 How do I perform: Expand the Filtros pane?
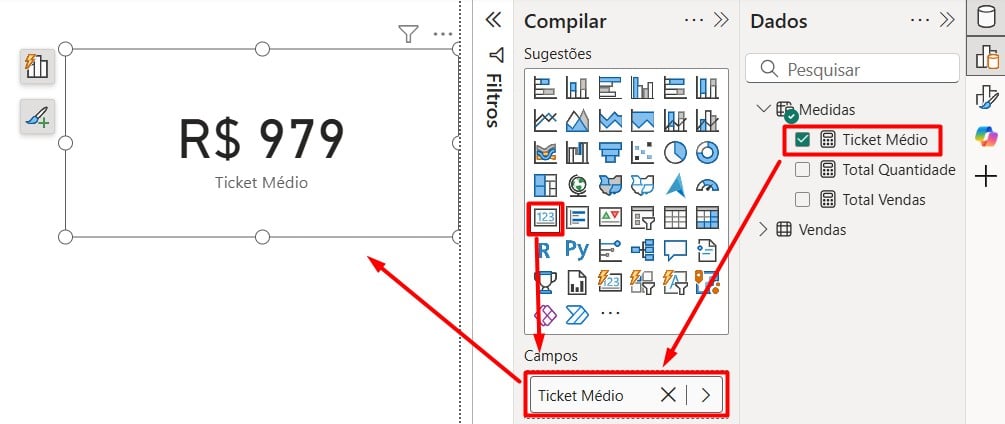click(494, 20)
